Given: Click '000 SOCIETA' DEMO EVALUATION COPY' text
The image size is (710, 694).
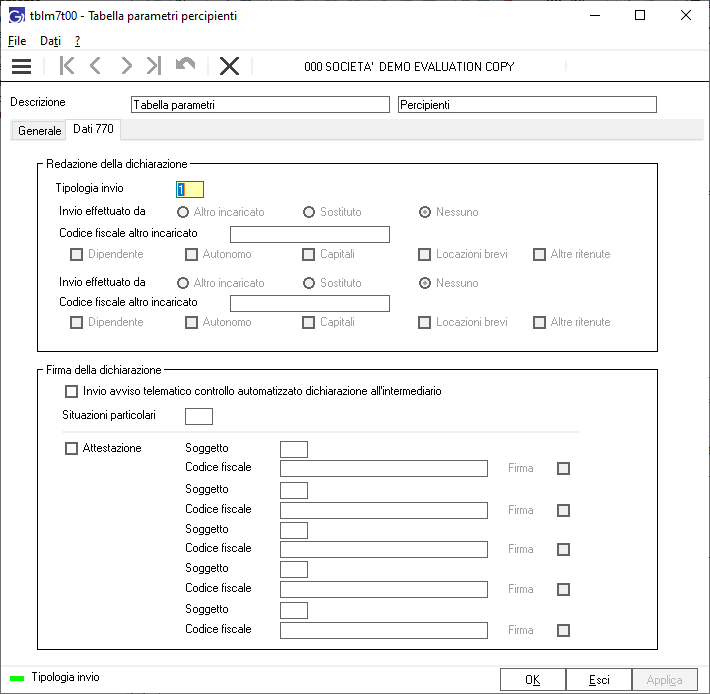Looking at the screenshot, I should (409, 67).
